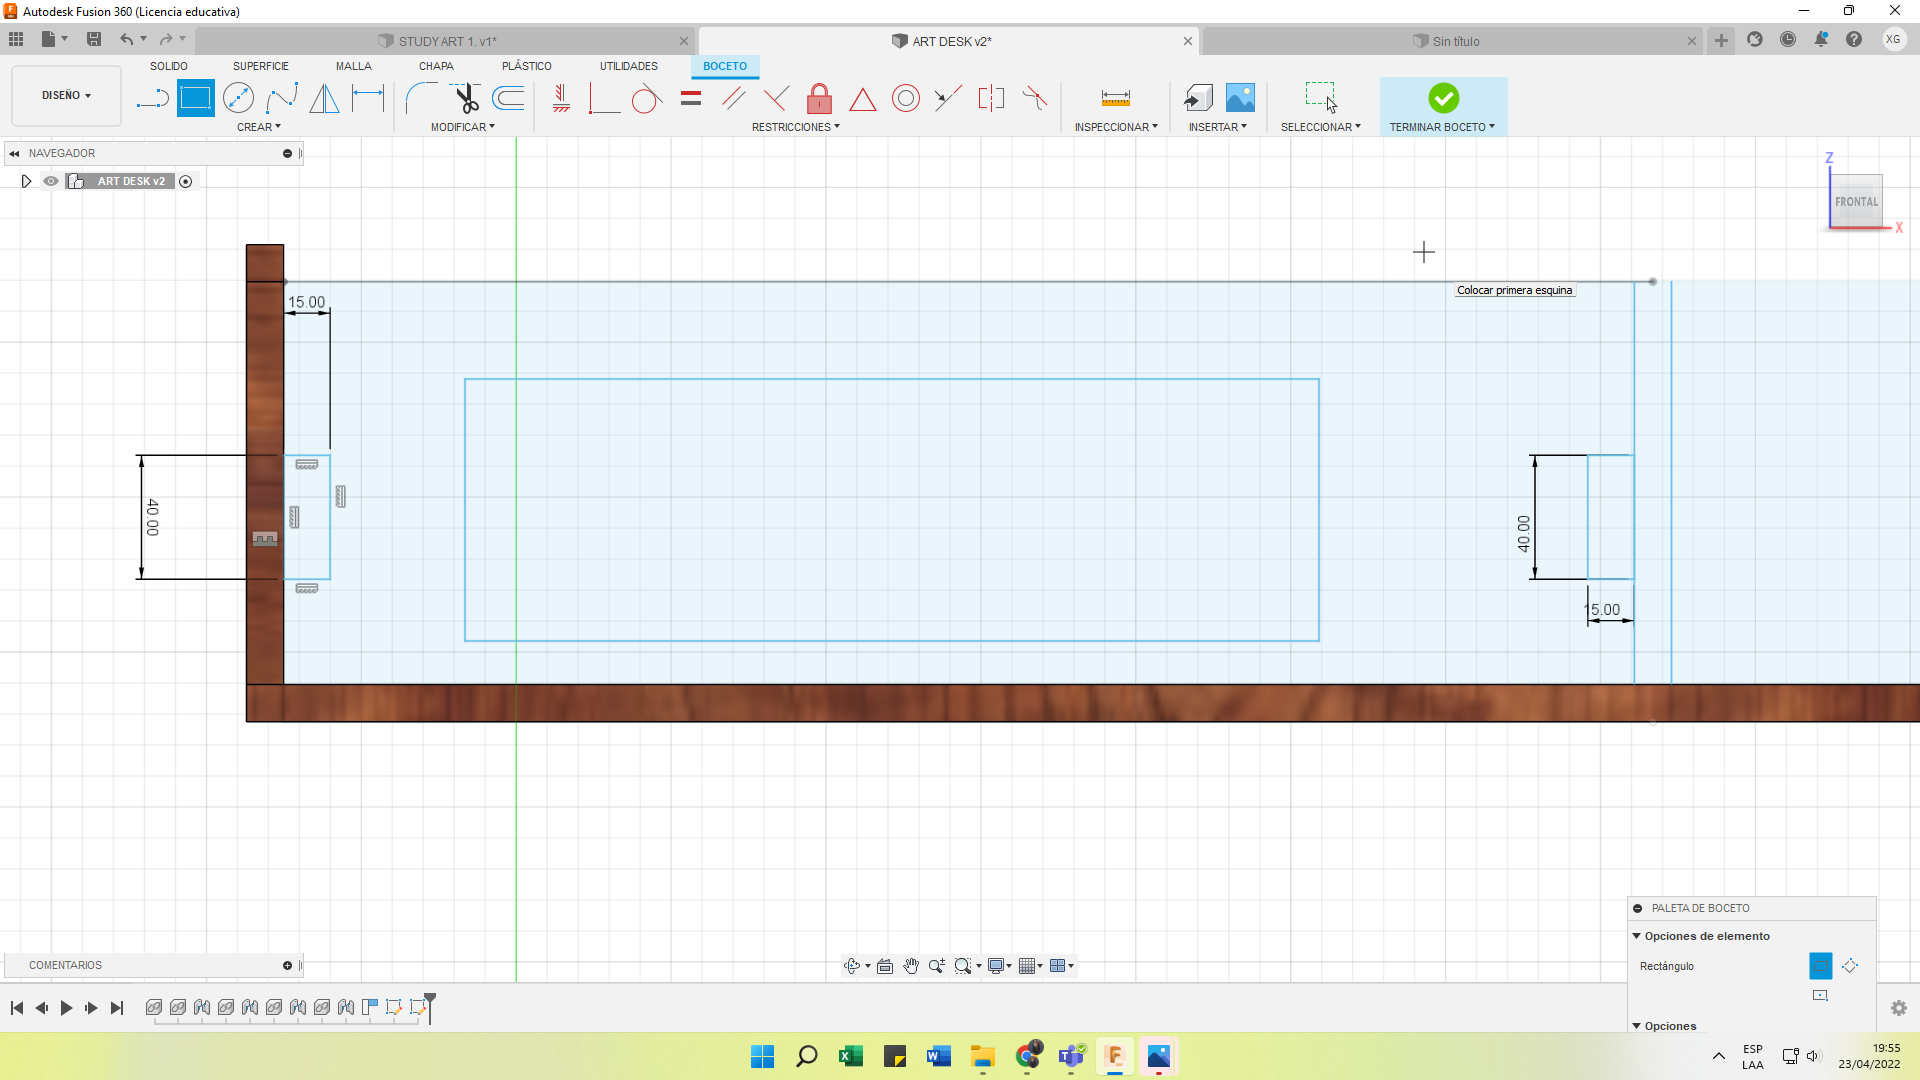Click the Select tool icon
Image resolution: width=1920 pixels, height=1080 pixels.
pyautogui.click(x=1321, y=98)
